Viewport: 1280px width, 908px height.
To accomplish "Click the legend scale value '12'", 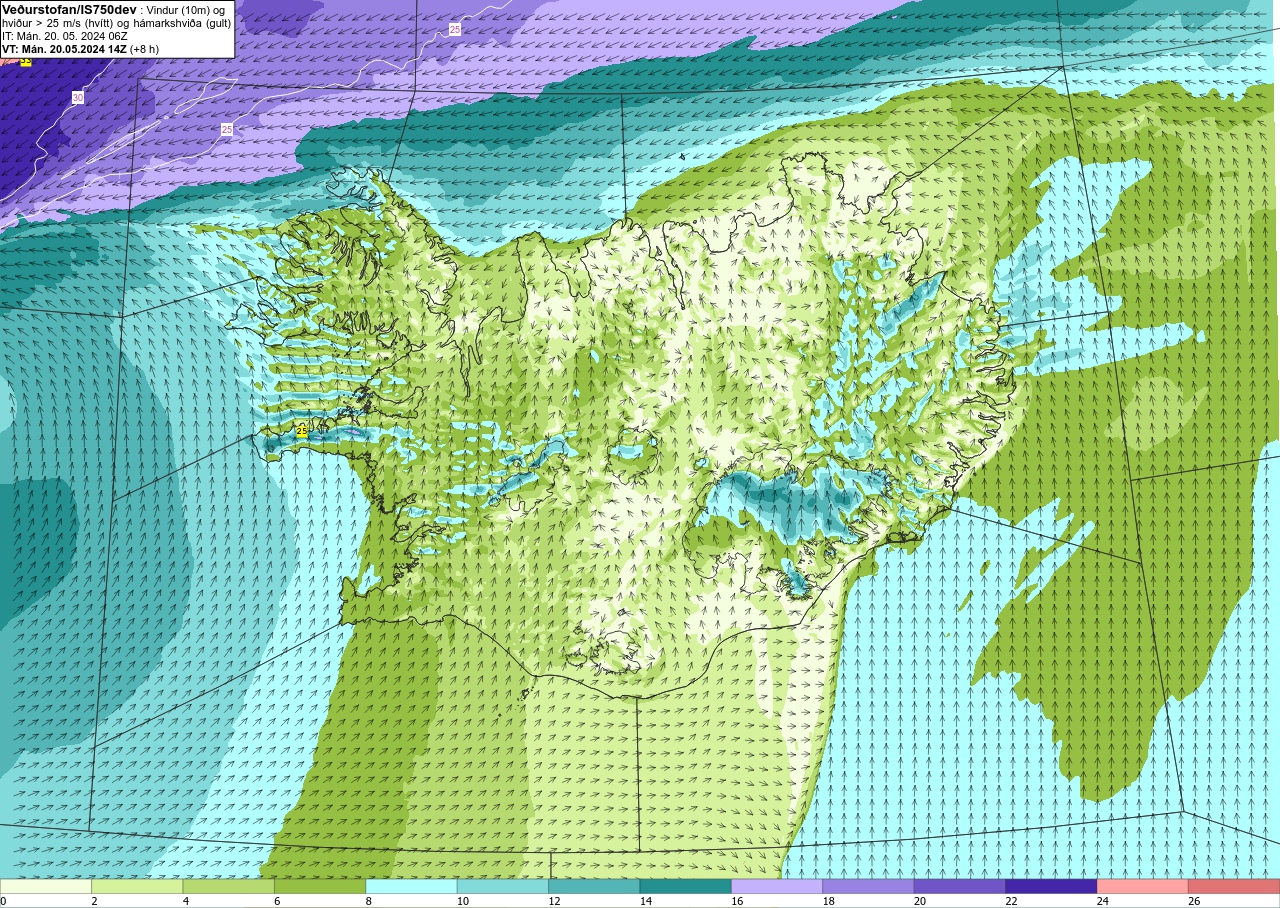I will tap(554, 901).
